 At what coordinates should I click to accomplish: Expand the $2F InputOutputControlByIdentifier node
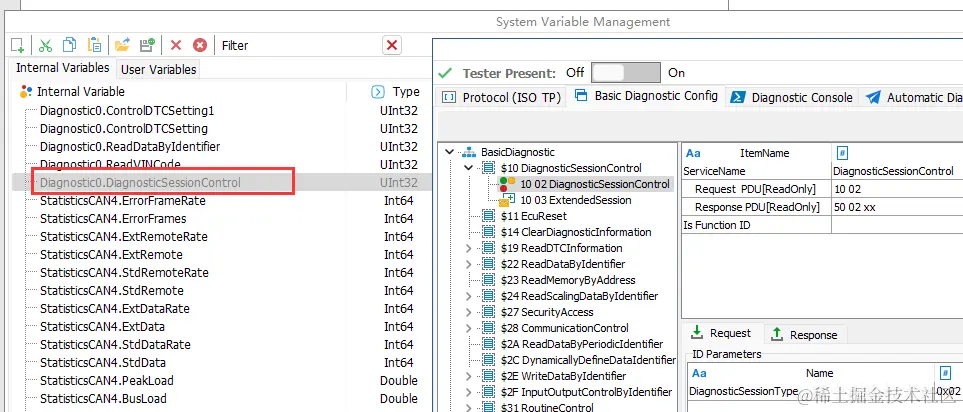click(x=469, y=392)
